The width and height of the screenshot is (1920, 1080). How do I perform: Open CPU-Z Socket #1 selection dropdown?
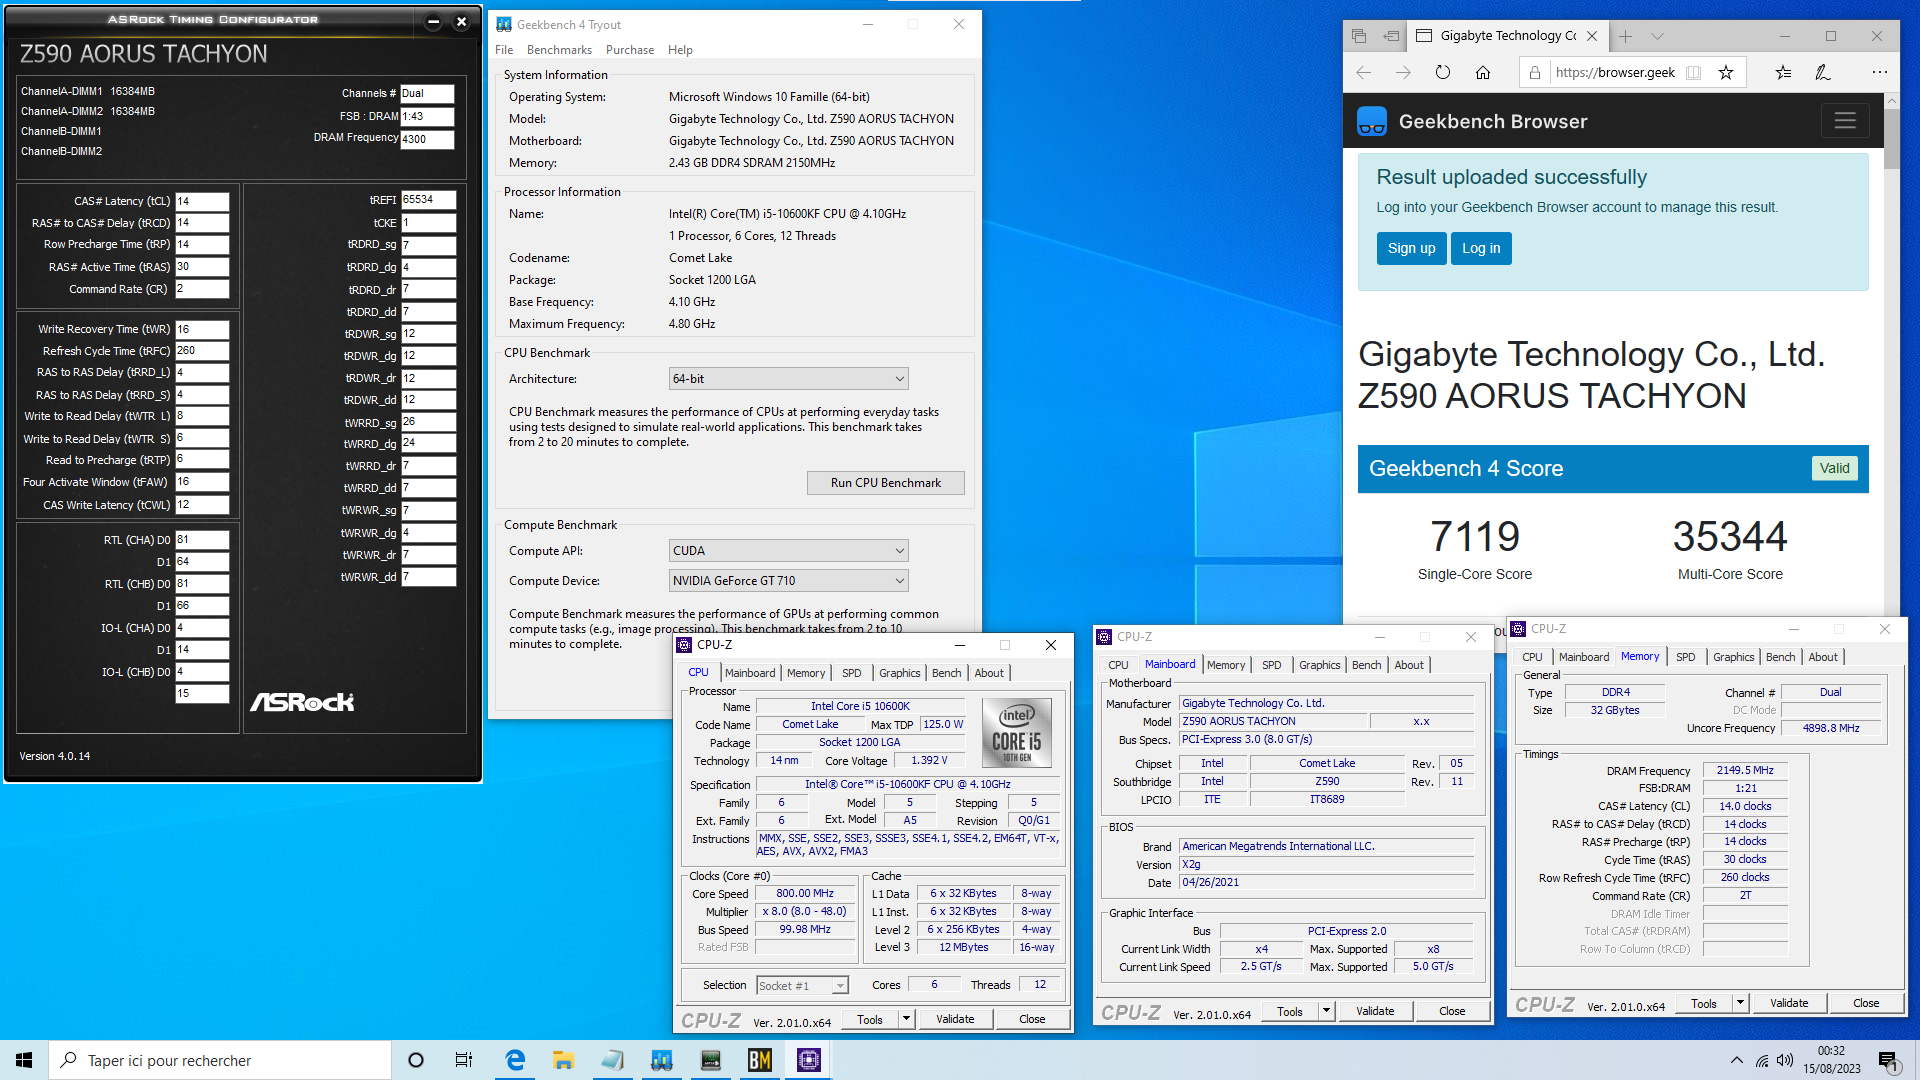(803, 986)
